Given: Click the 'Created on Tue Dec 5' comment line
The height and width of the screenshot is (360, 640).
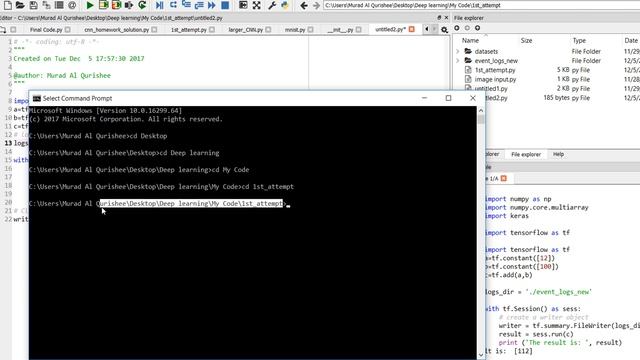Looking at the screenshot, I should tap(79, 59).
